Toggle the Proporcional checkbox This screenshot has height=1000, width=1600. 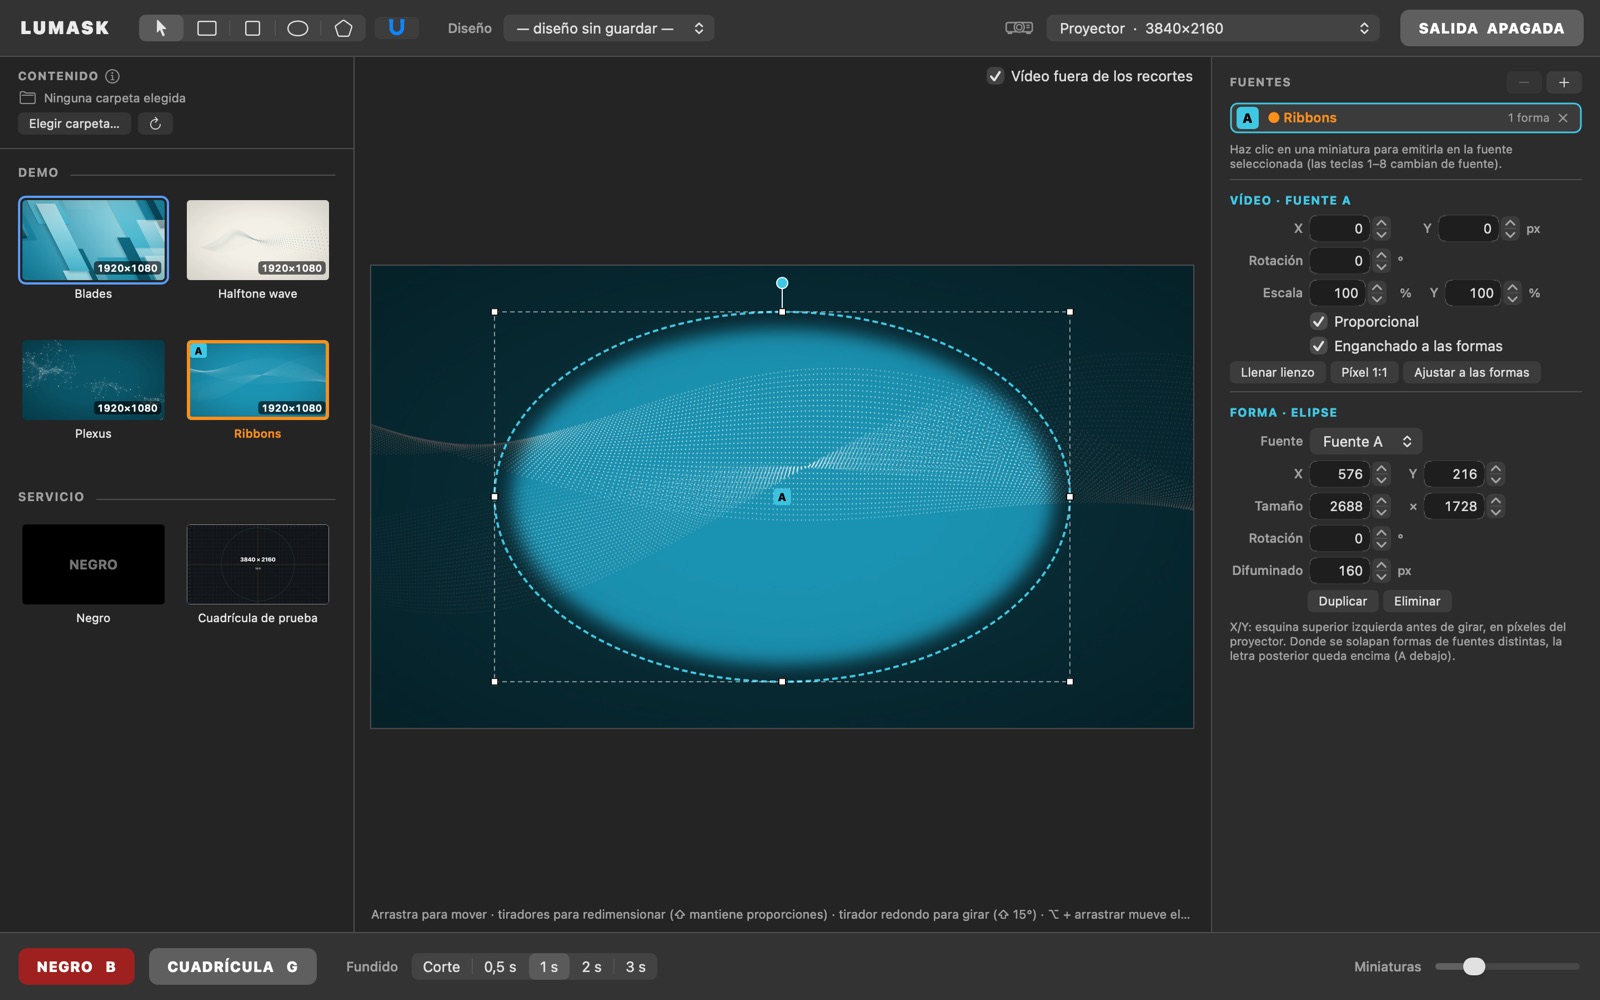click(x=1319, y=322)
